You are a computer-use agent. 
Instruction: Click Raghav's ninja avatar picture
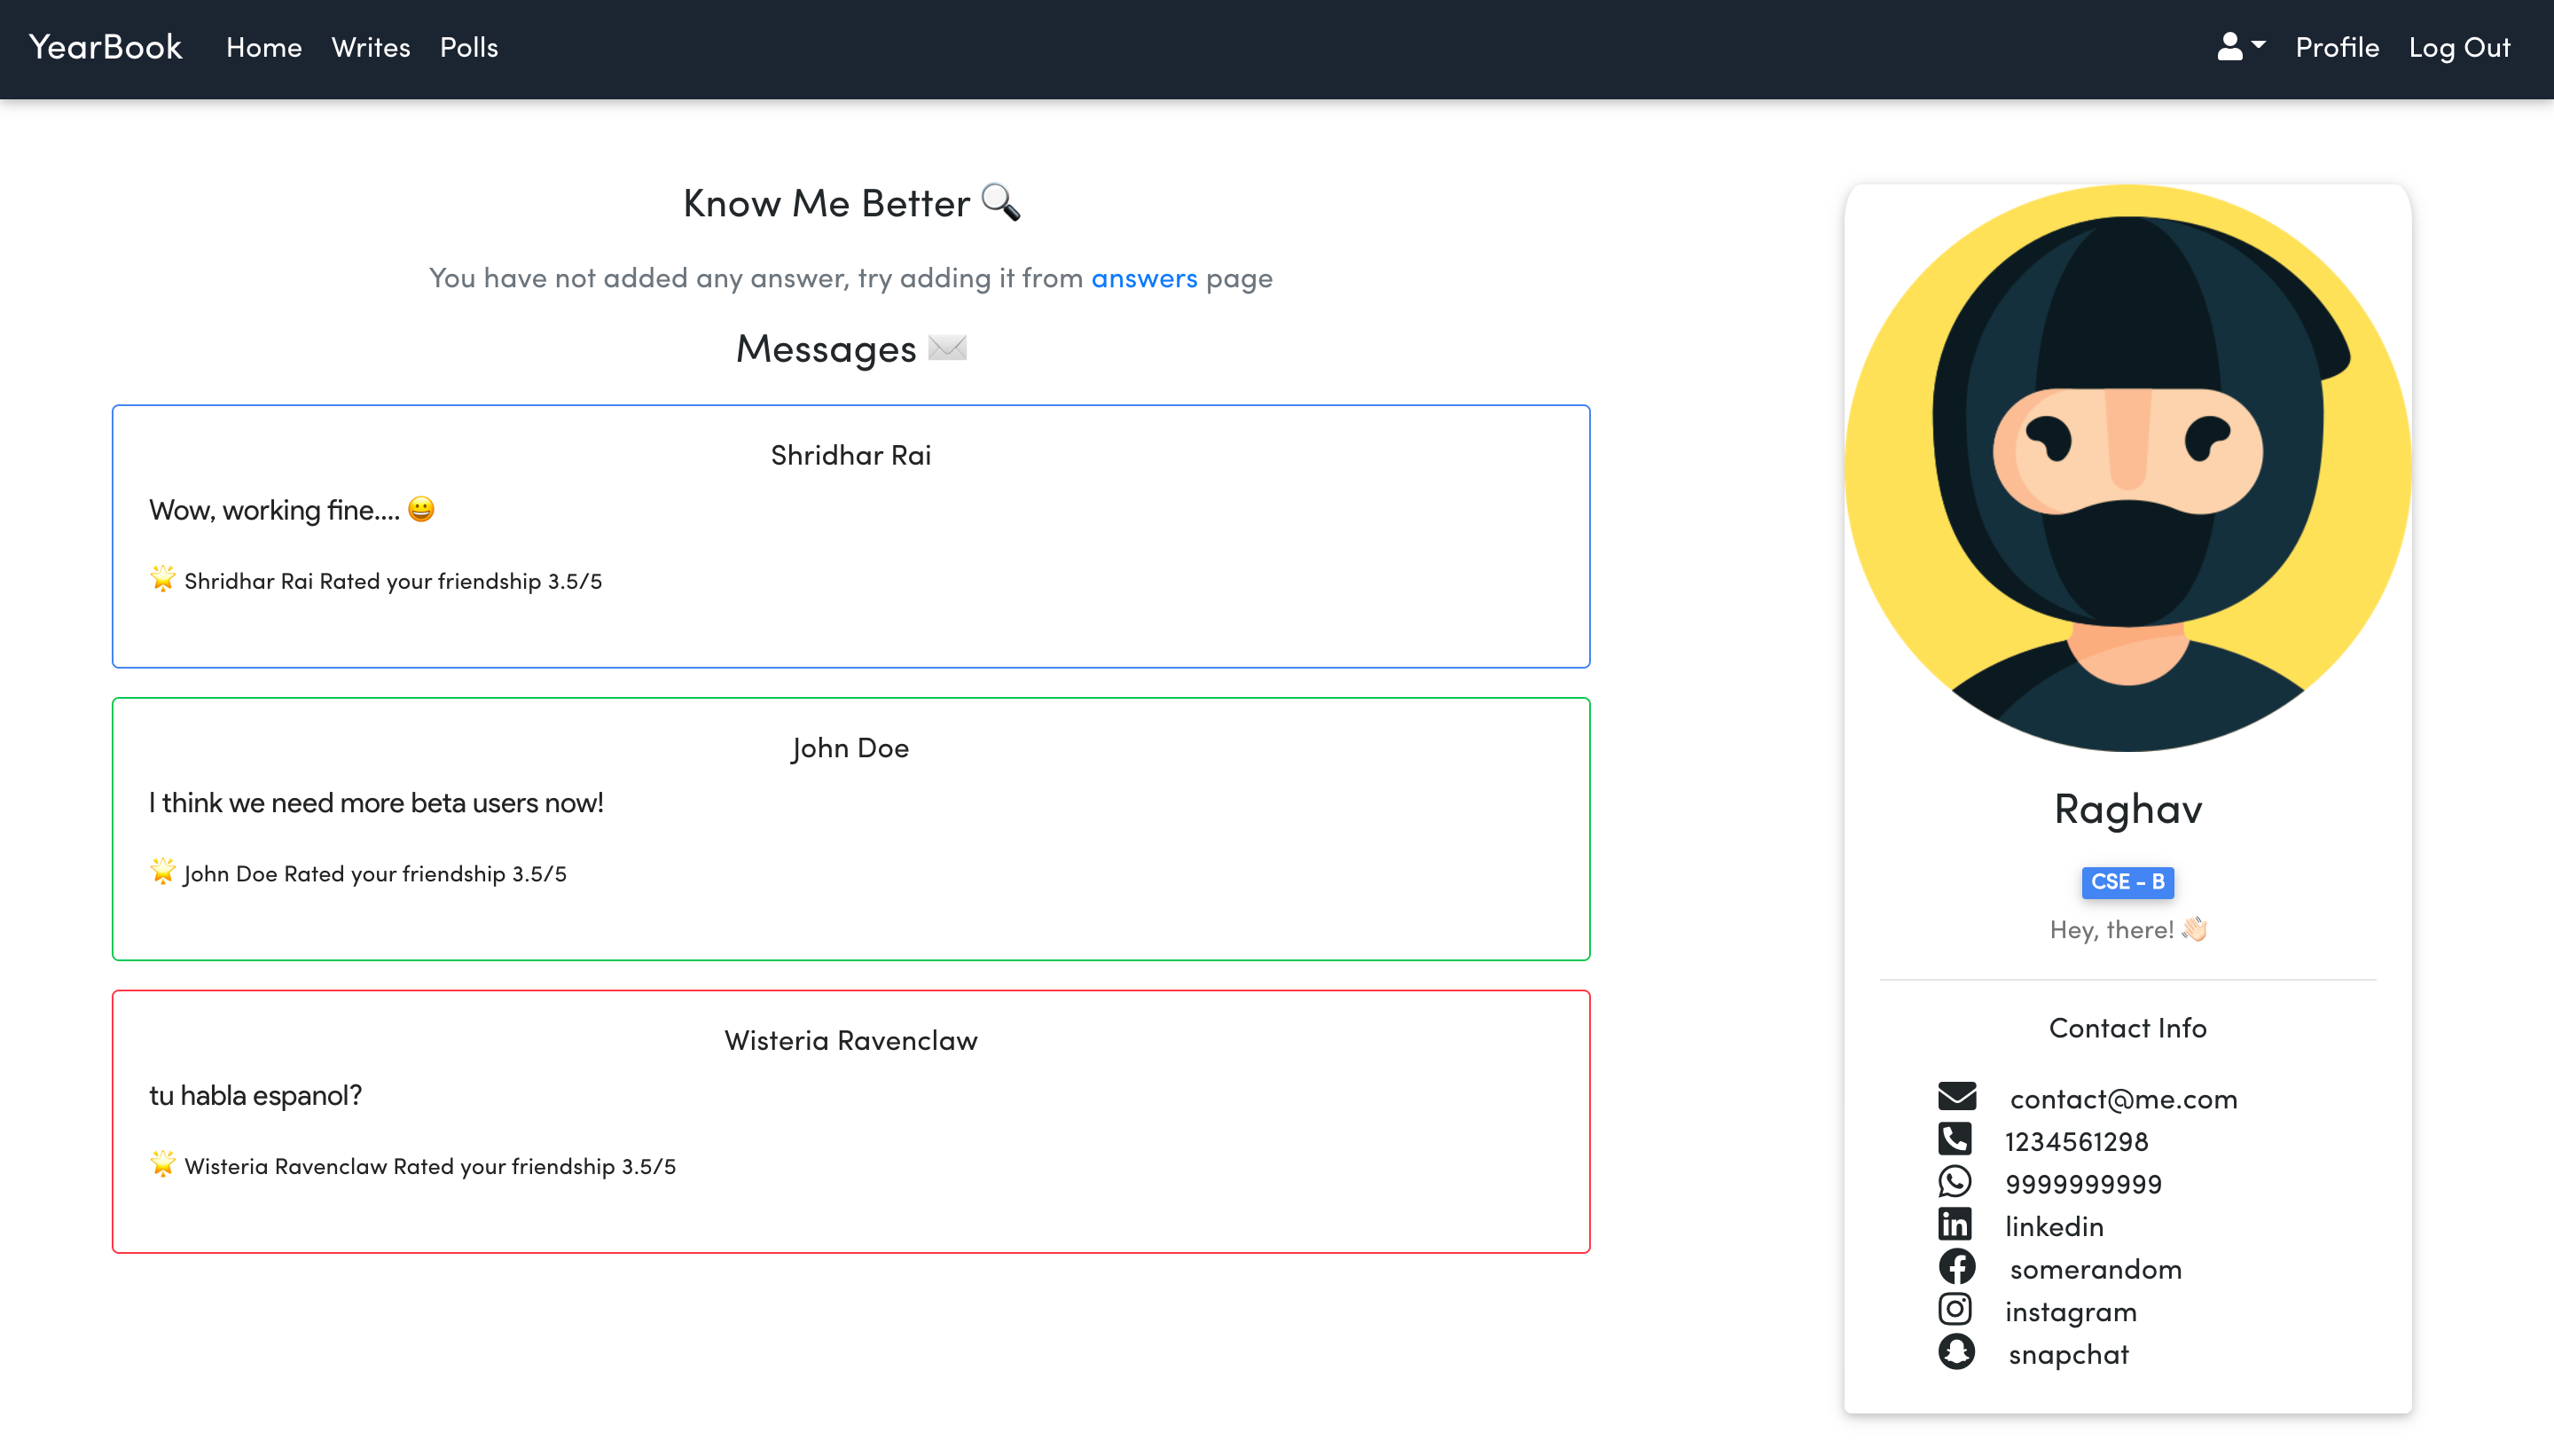pyautogui.click(x=2127, y=468)
